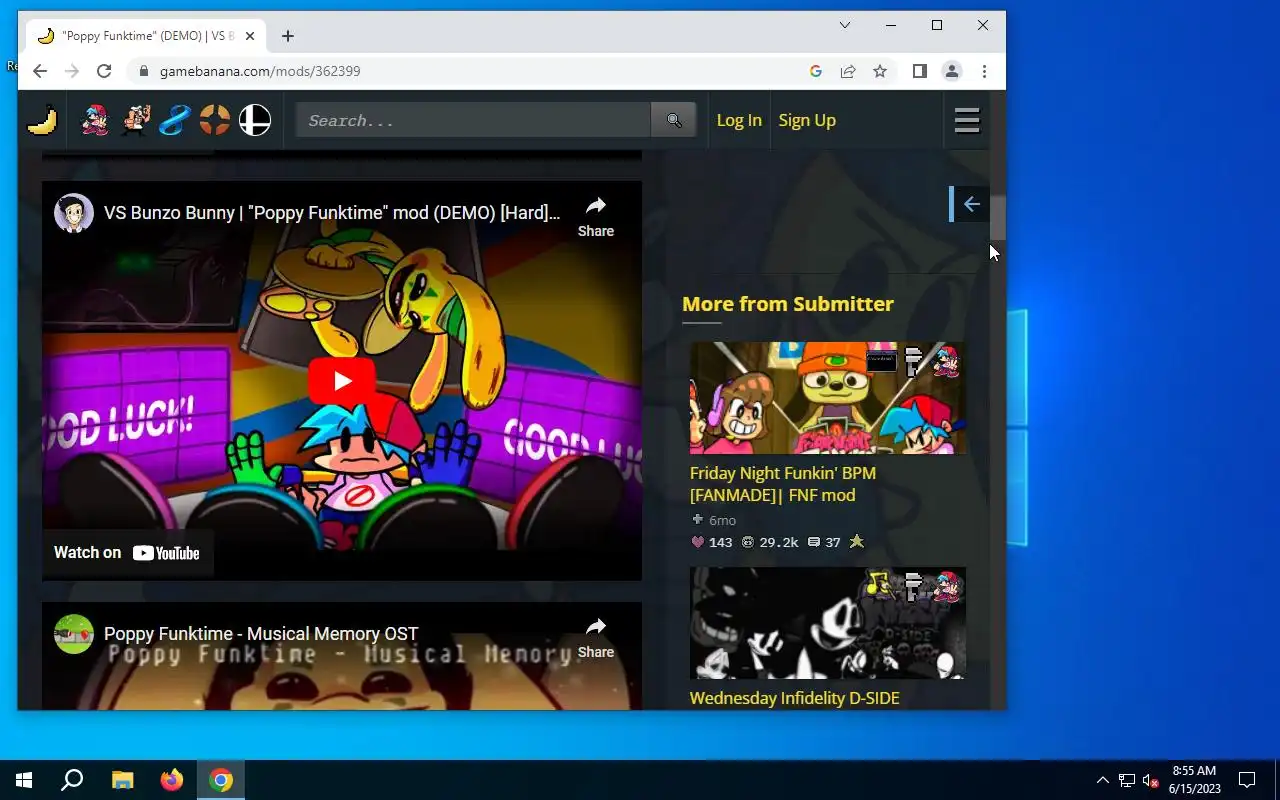Click Watch on YouTube button
Viewport: 1280px width, 800px height.
coord(127,553)
